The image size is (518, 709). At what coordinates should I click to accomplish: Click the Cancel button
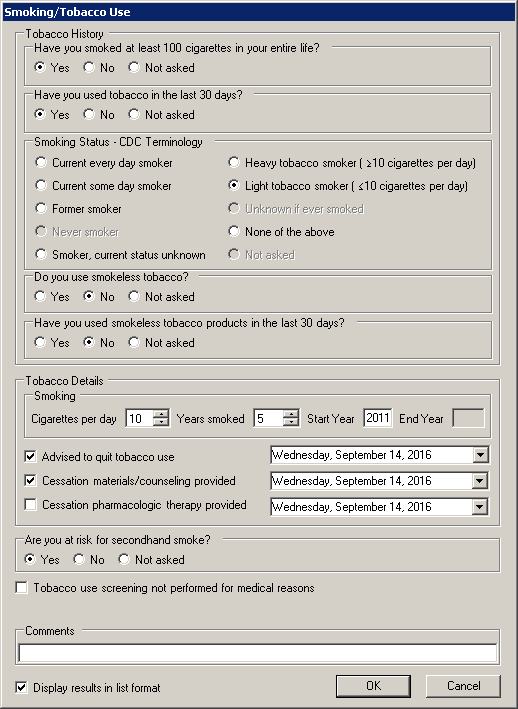click(x=463, y=686)
